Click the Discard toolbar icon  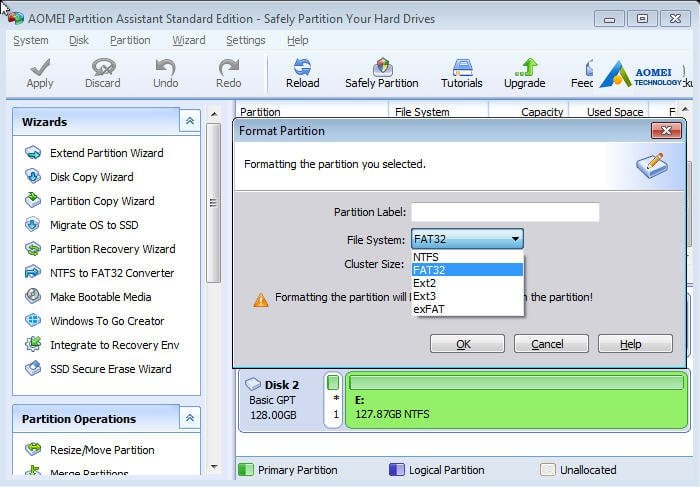coord(103,67)
